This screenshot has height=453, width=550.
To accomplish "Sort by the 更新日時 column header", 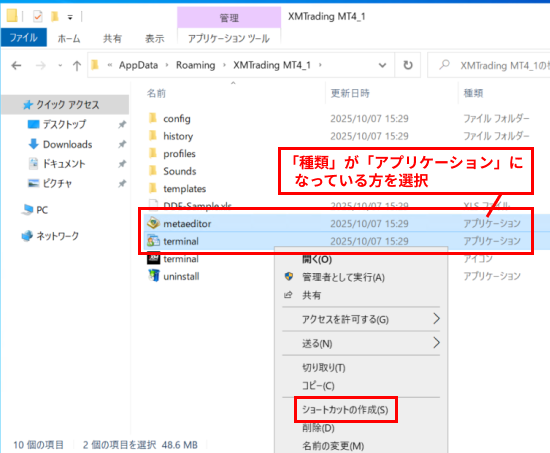I will 350,93.
